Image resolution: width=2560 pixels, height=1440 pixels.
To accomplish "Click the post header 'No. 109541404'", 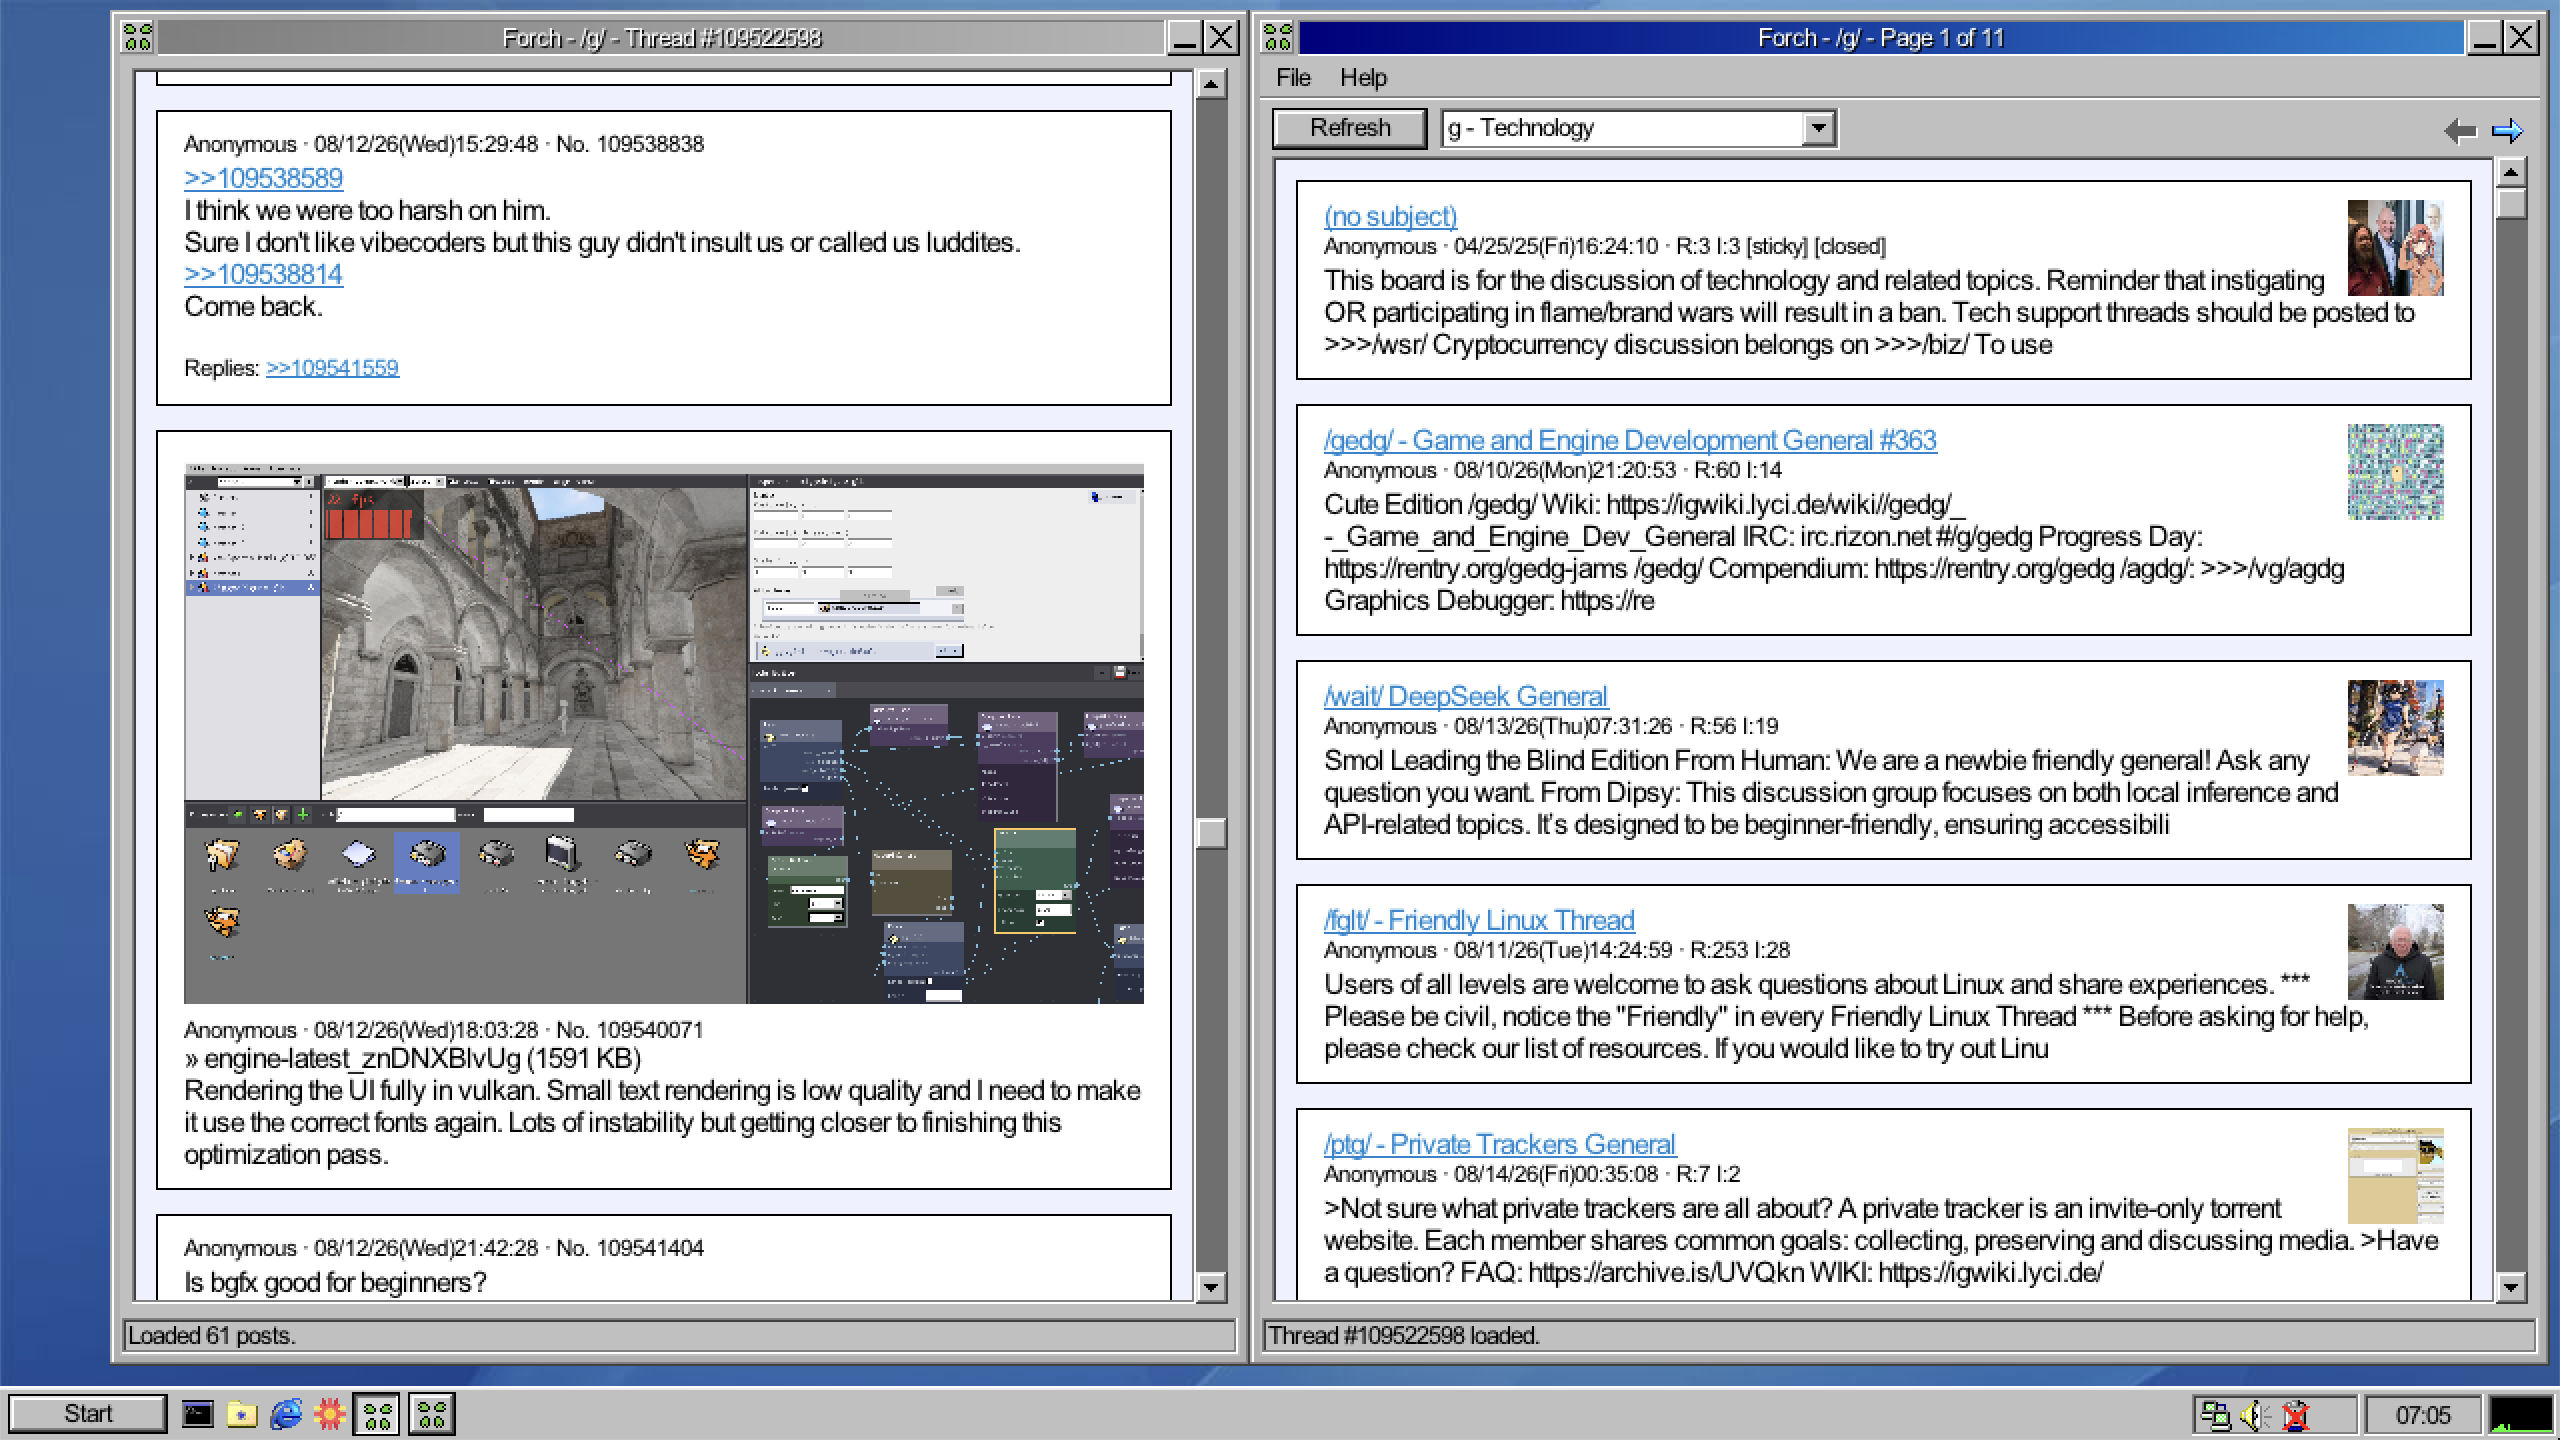I will [630, 1248].
